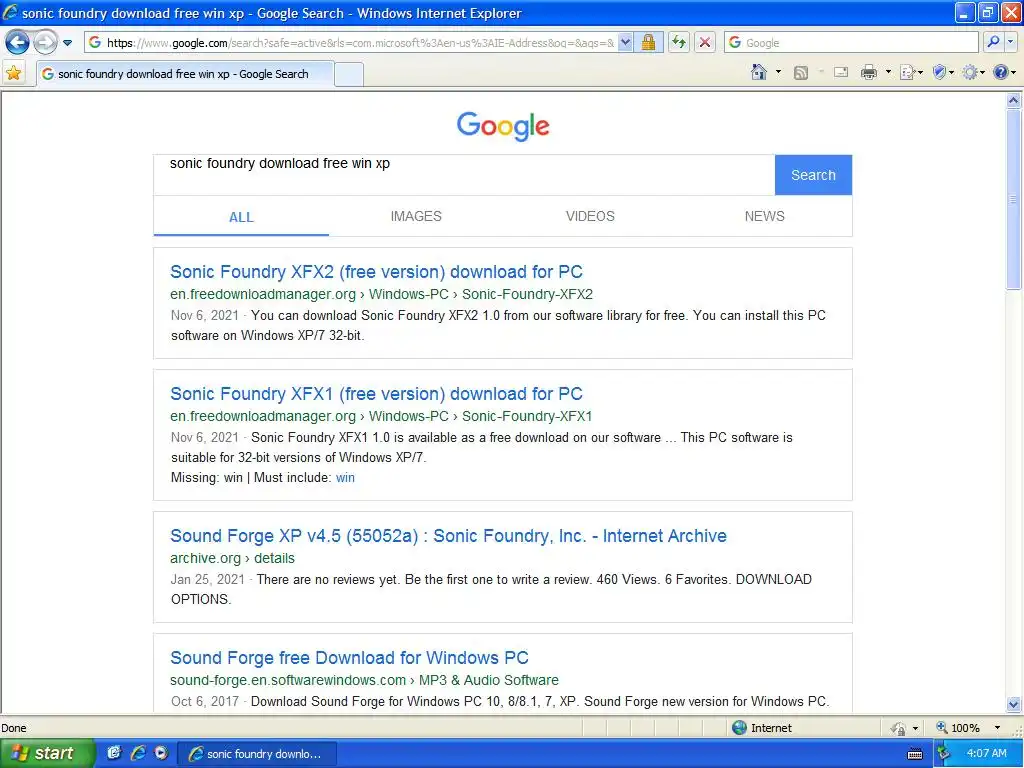Open Sonic Foundry XFX2 download result
Image resolution: width=1024 pixels, height=768 pixels.
(376, 272)
